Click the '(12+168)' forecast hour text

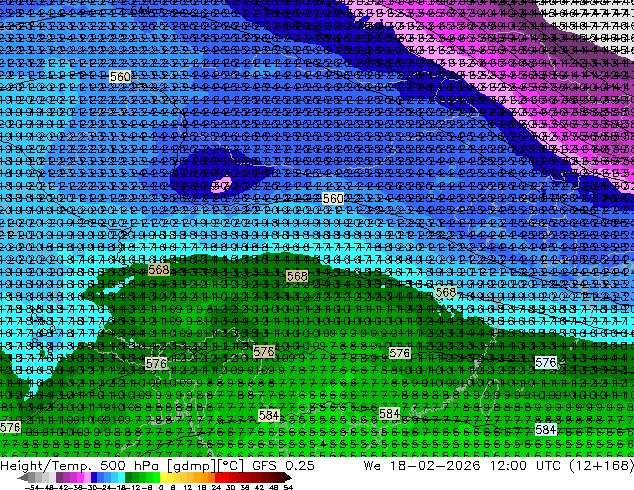(602, 466)
